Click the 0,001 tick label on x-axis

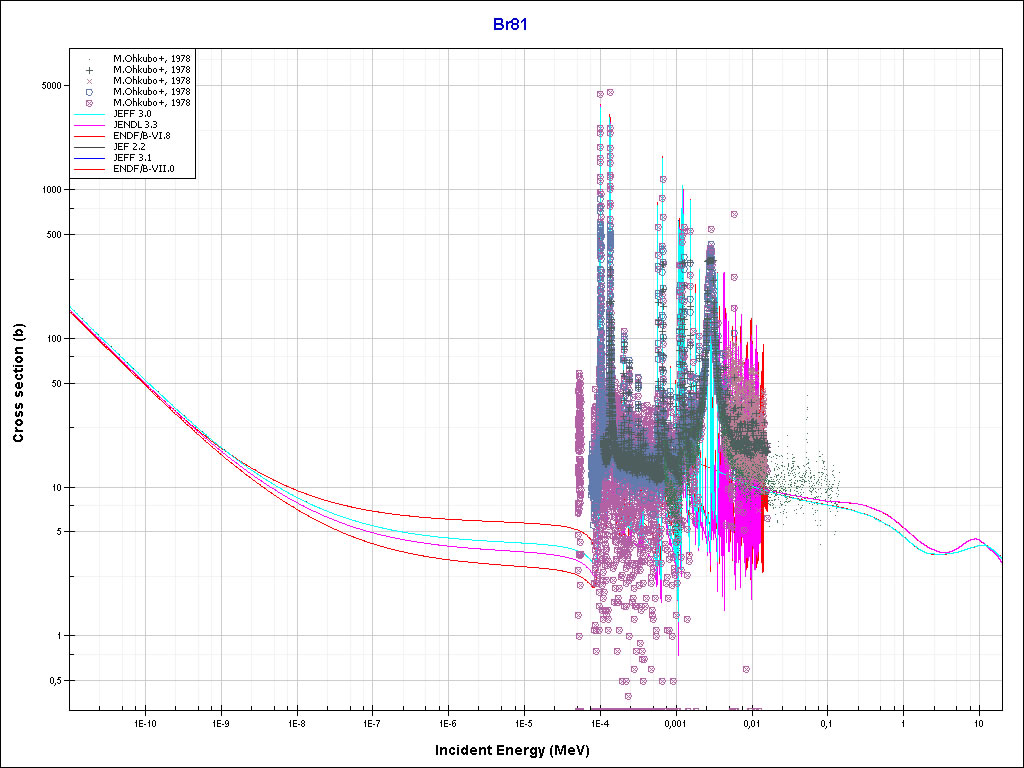click(x=675, y=723)
